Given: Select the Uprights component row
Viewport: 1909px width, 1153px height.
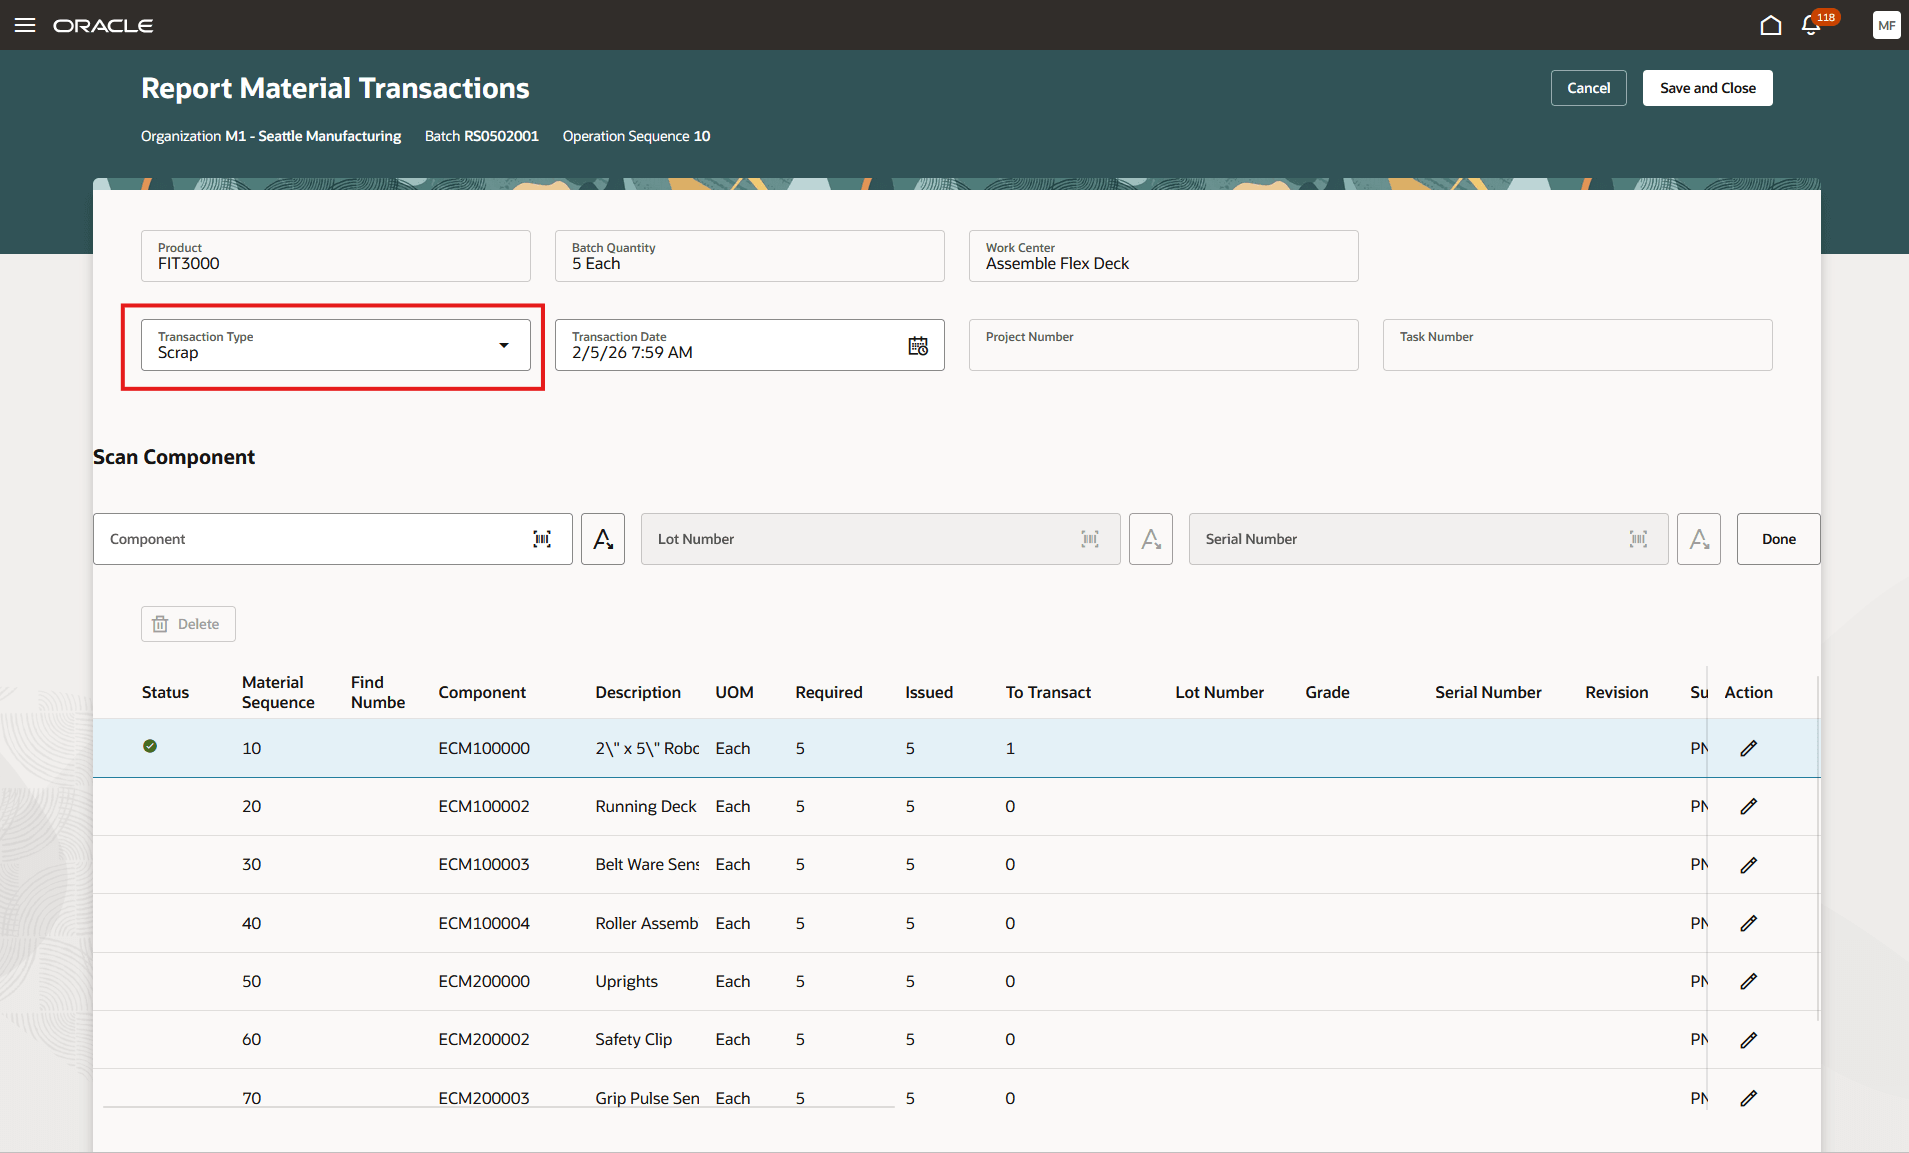Looking at the screenshot, I should tap(626, 981).
